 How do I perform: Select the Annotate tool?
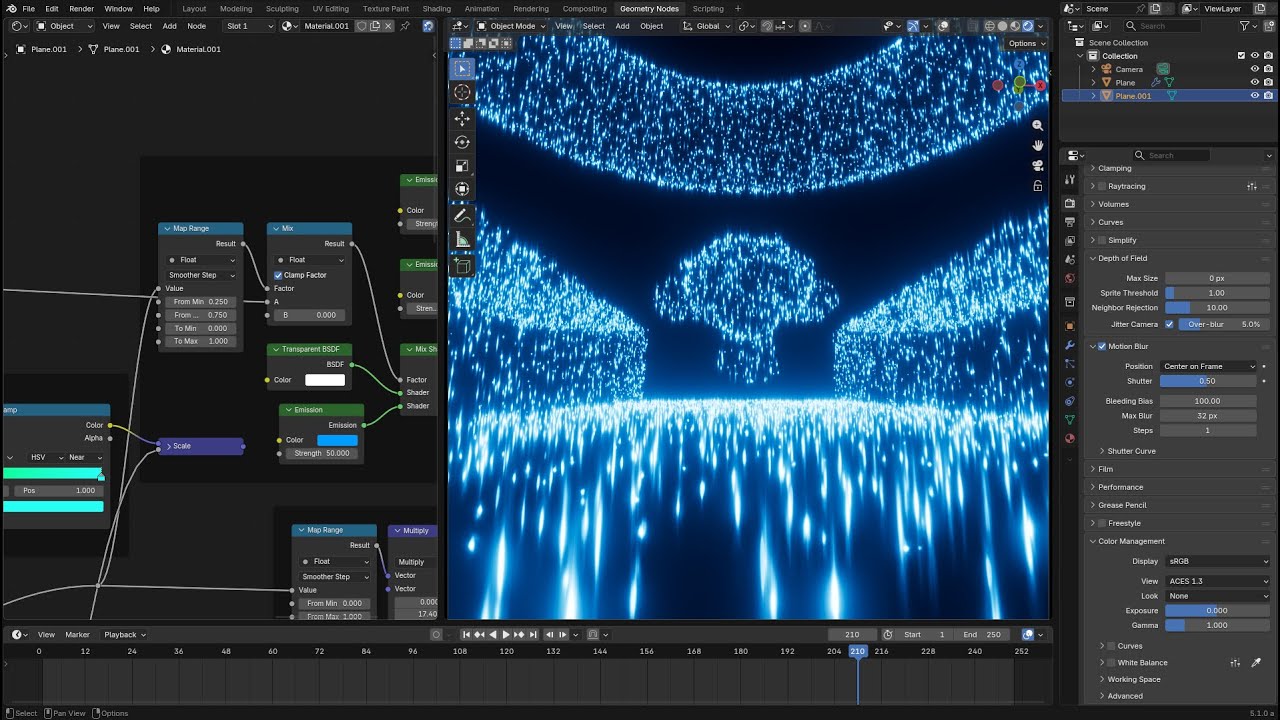(462, 216)
